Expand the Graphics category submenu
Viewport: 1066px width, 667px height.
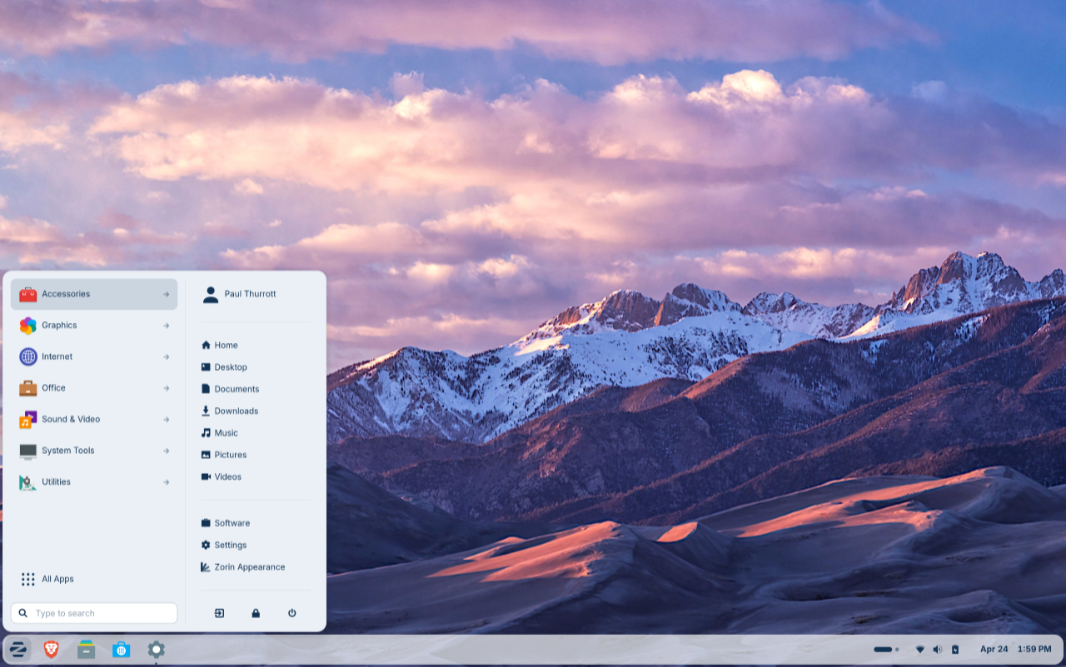[x=94, y=325]
